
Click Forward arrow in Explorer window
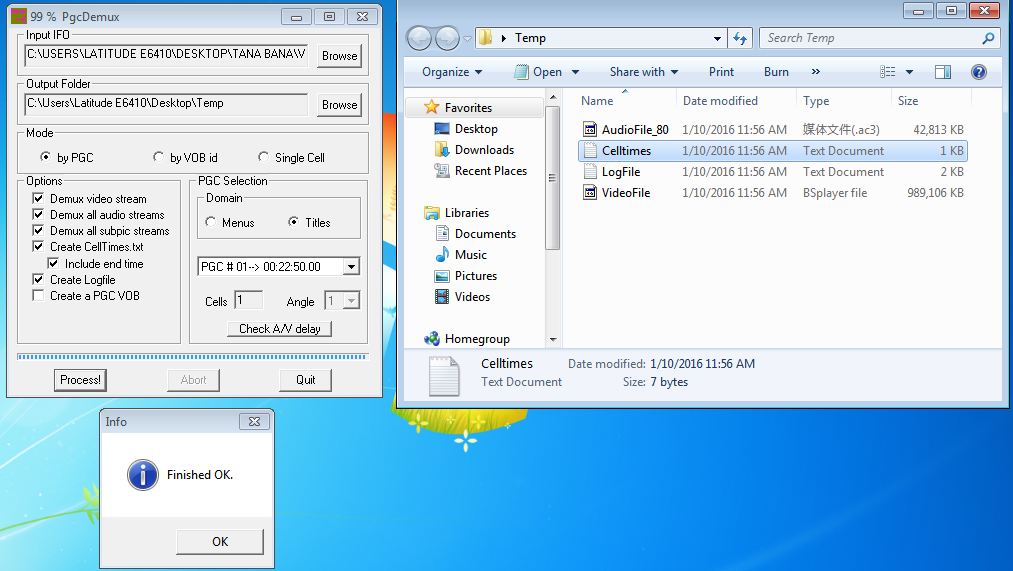447,38
